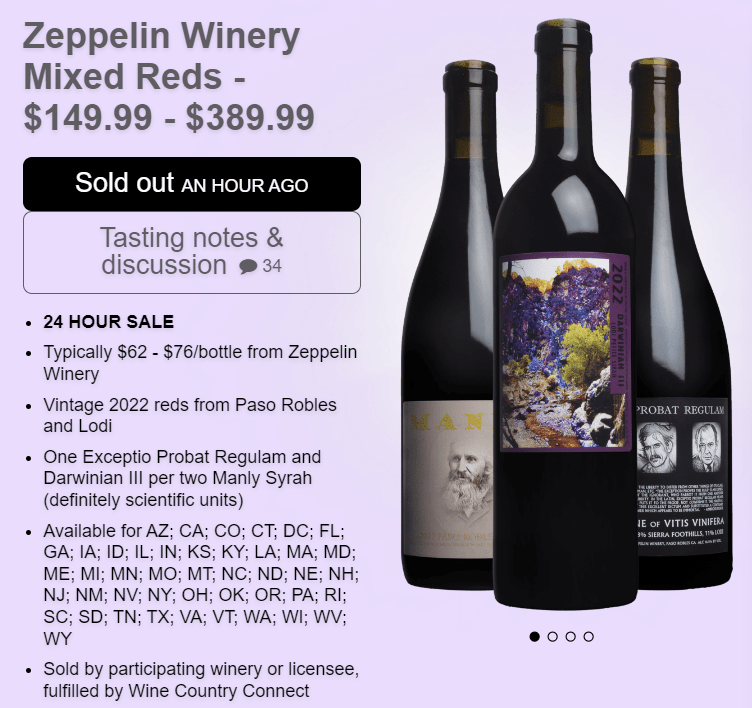Screen dimensions: 752x708
Task: Switch to the second carousel dot
Action: click(553, 636)
